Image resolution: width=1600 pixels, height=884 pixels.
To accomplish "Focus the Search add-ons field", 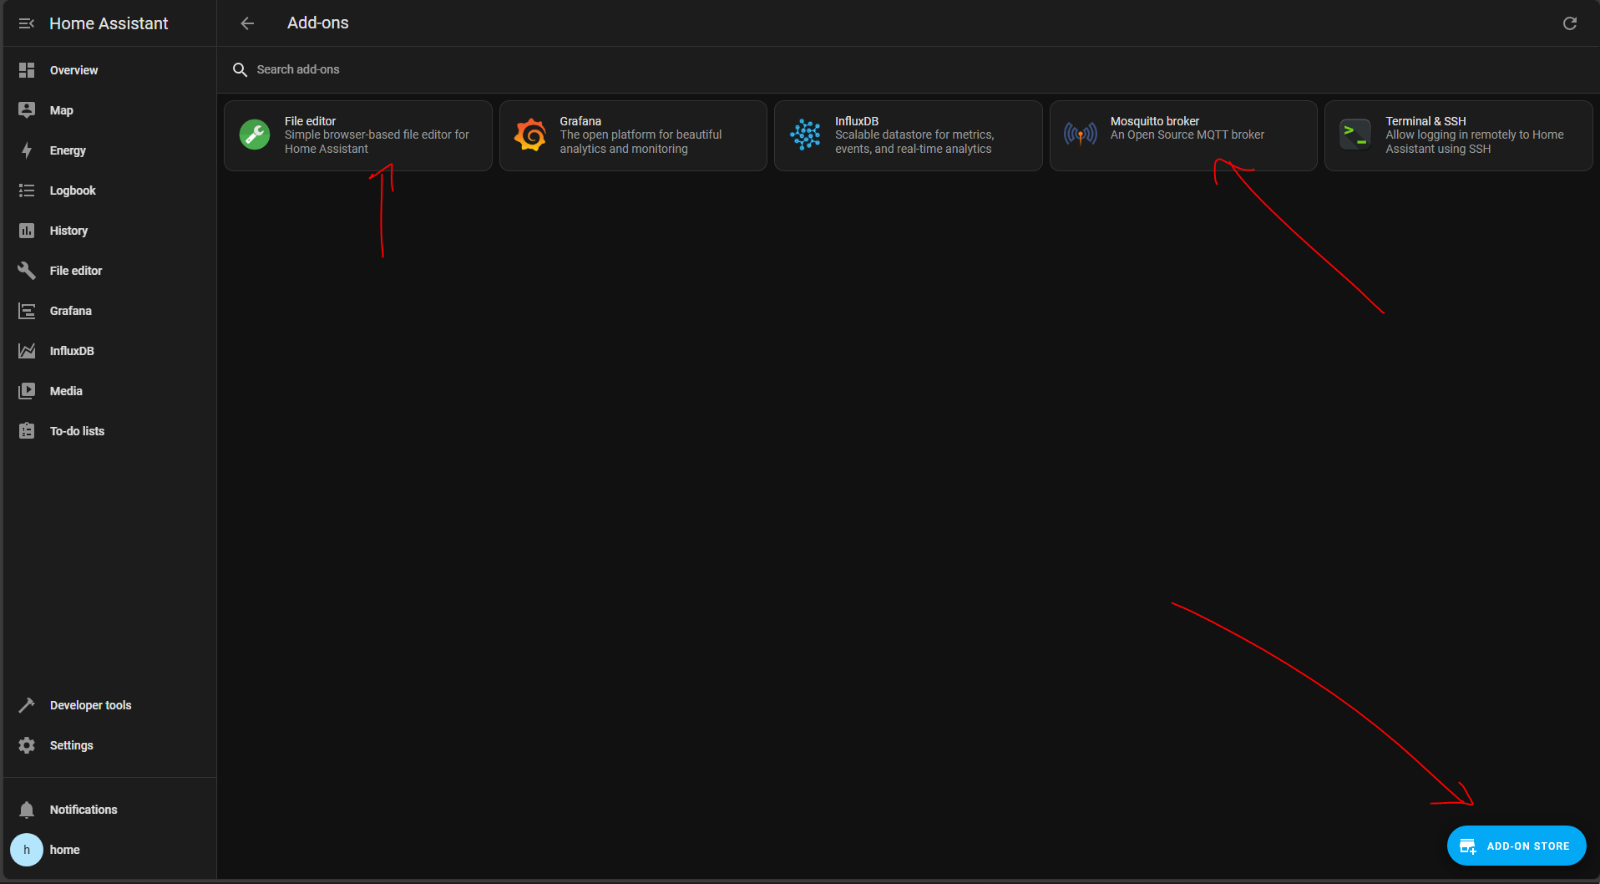I will 908,70.
